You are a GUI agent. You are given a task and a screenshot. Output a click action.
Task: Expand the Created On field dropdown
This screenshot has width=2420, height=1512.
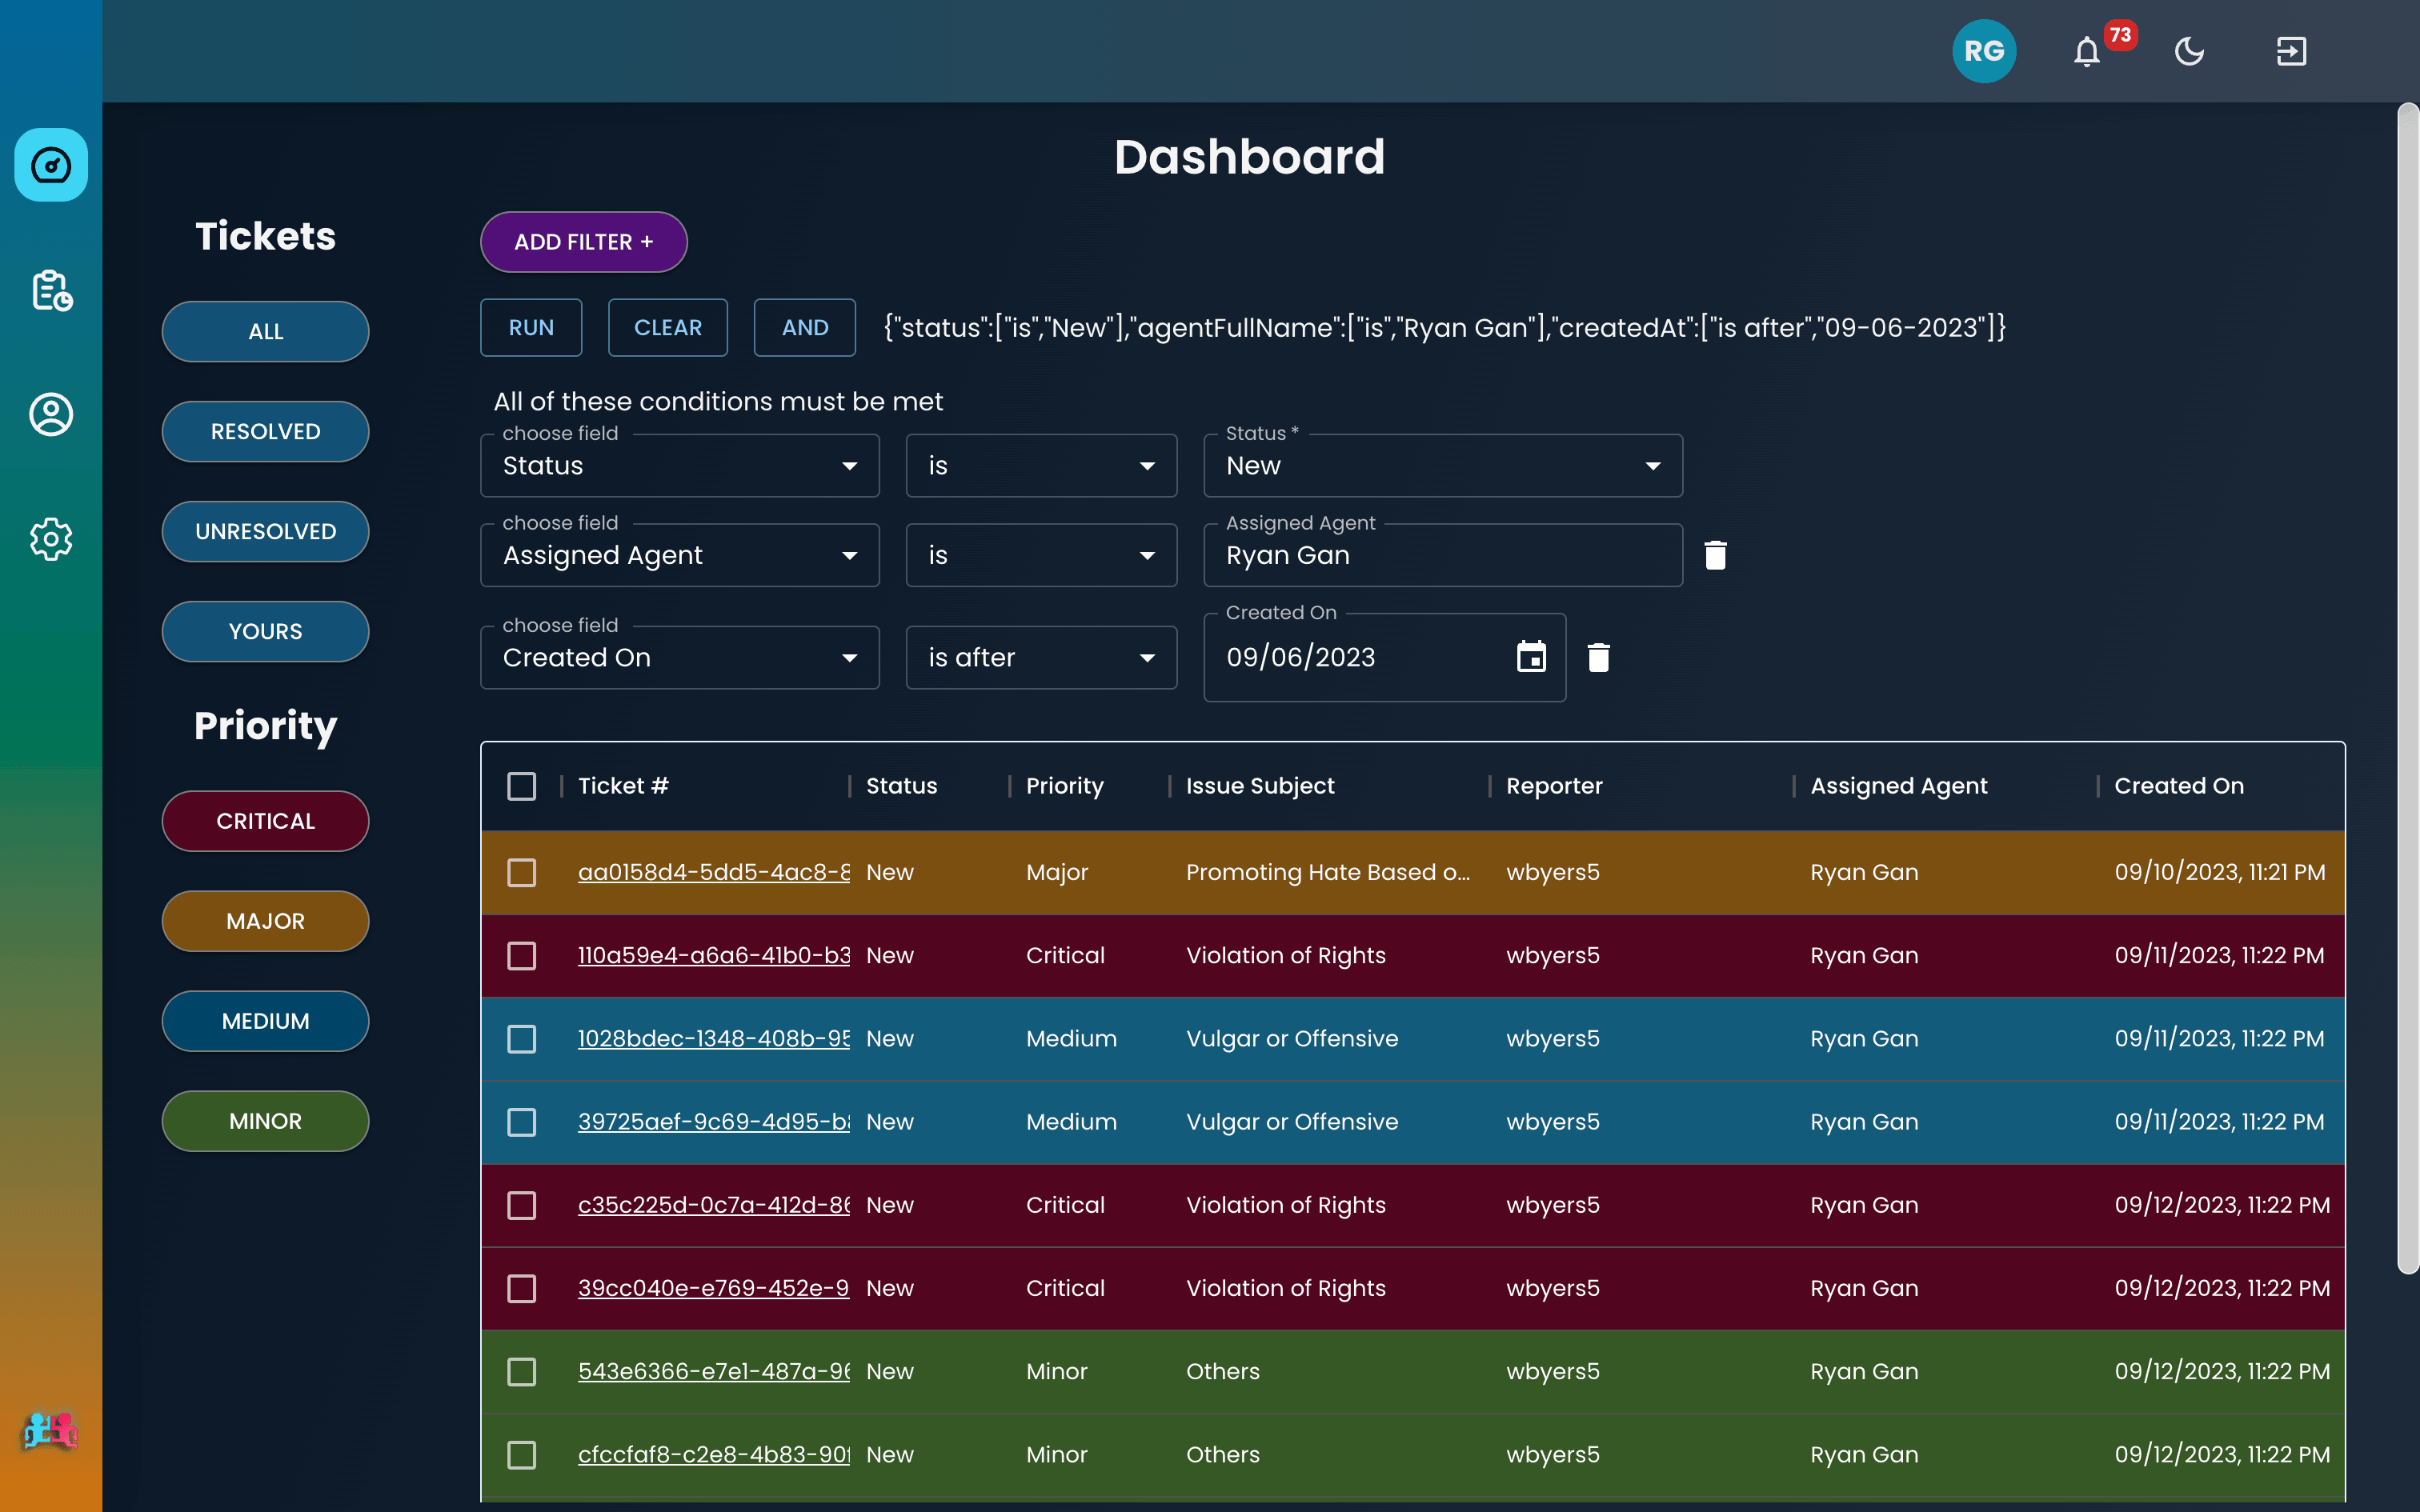(x=679, y=658)
